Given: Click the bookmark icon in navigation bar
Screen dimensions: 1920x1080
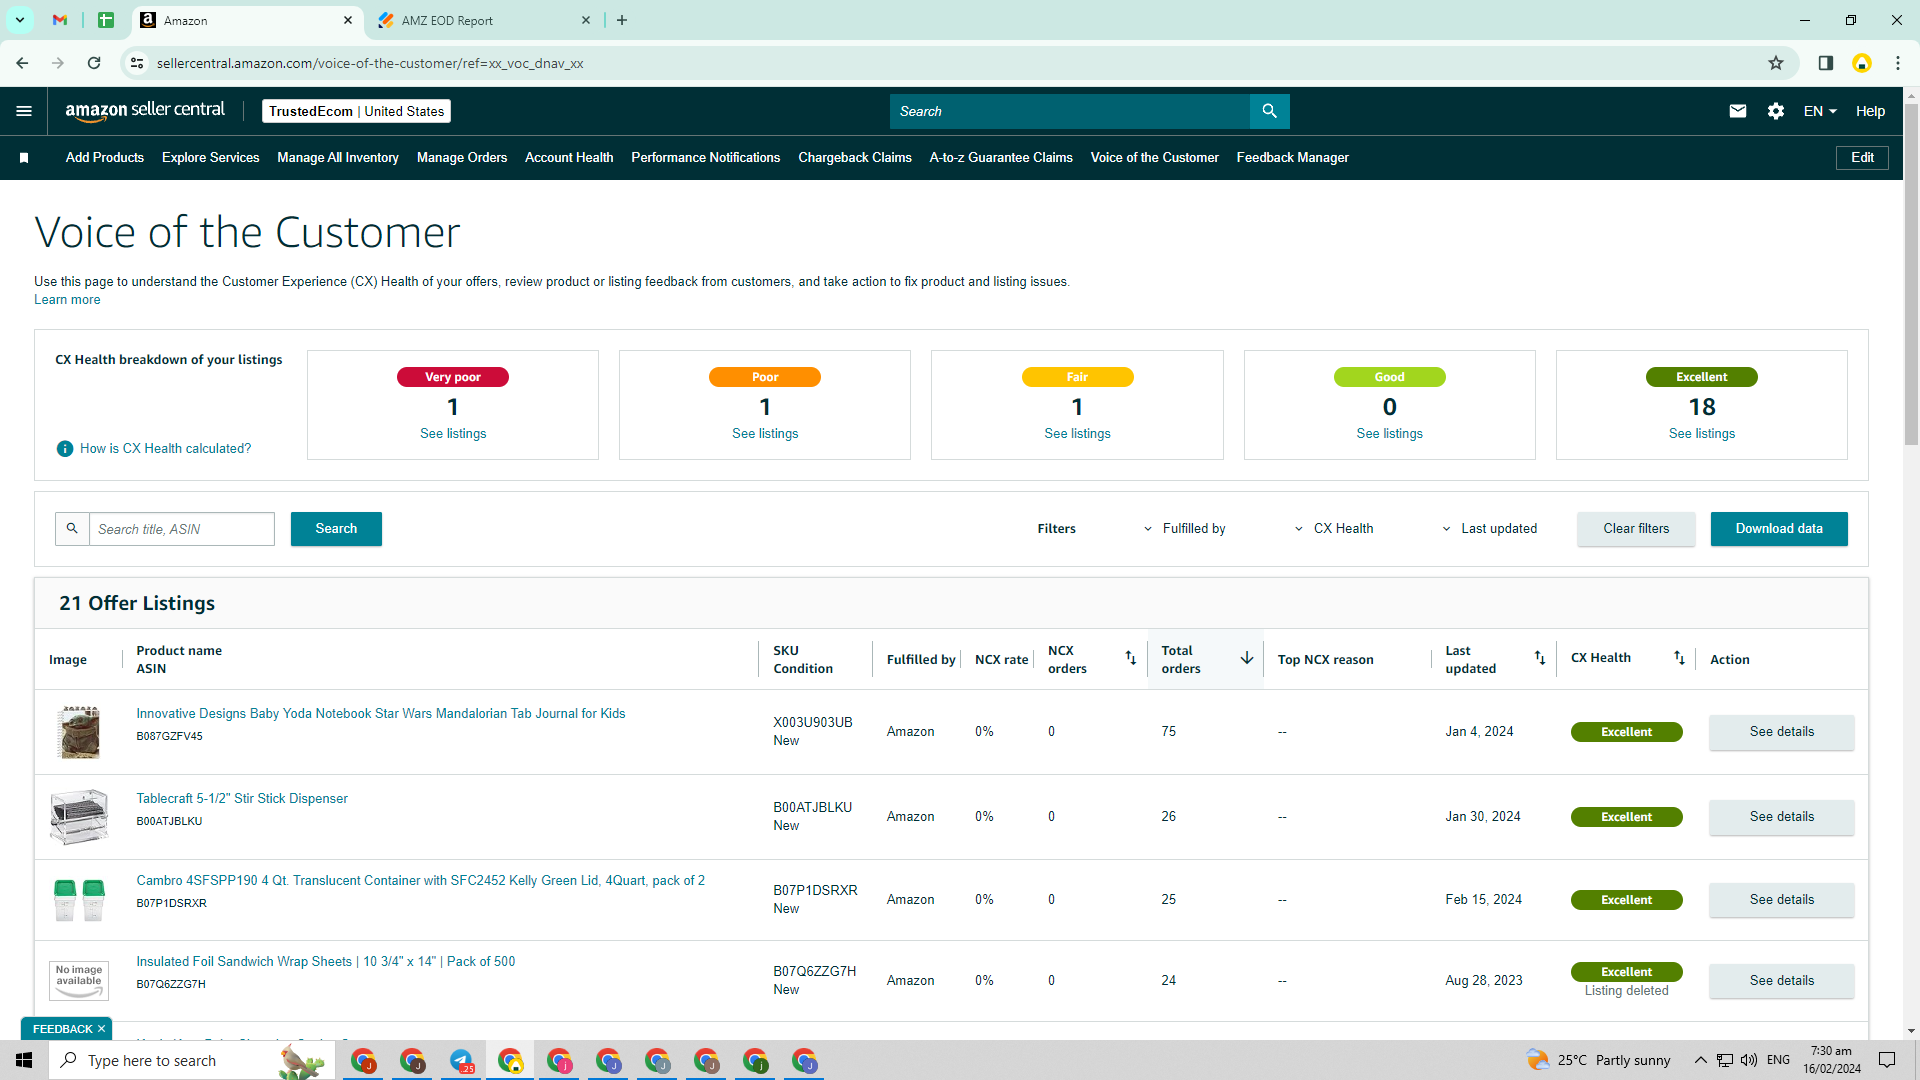Looking at the screenshot, I should [24, 158].
